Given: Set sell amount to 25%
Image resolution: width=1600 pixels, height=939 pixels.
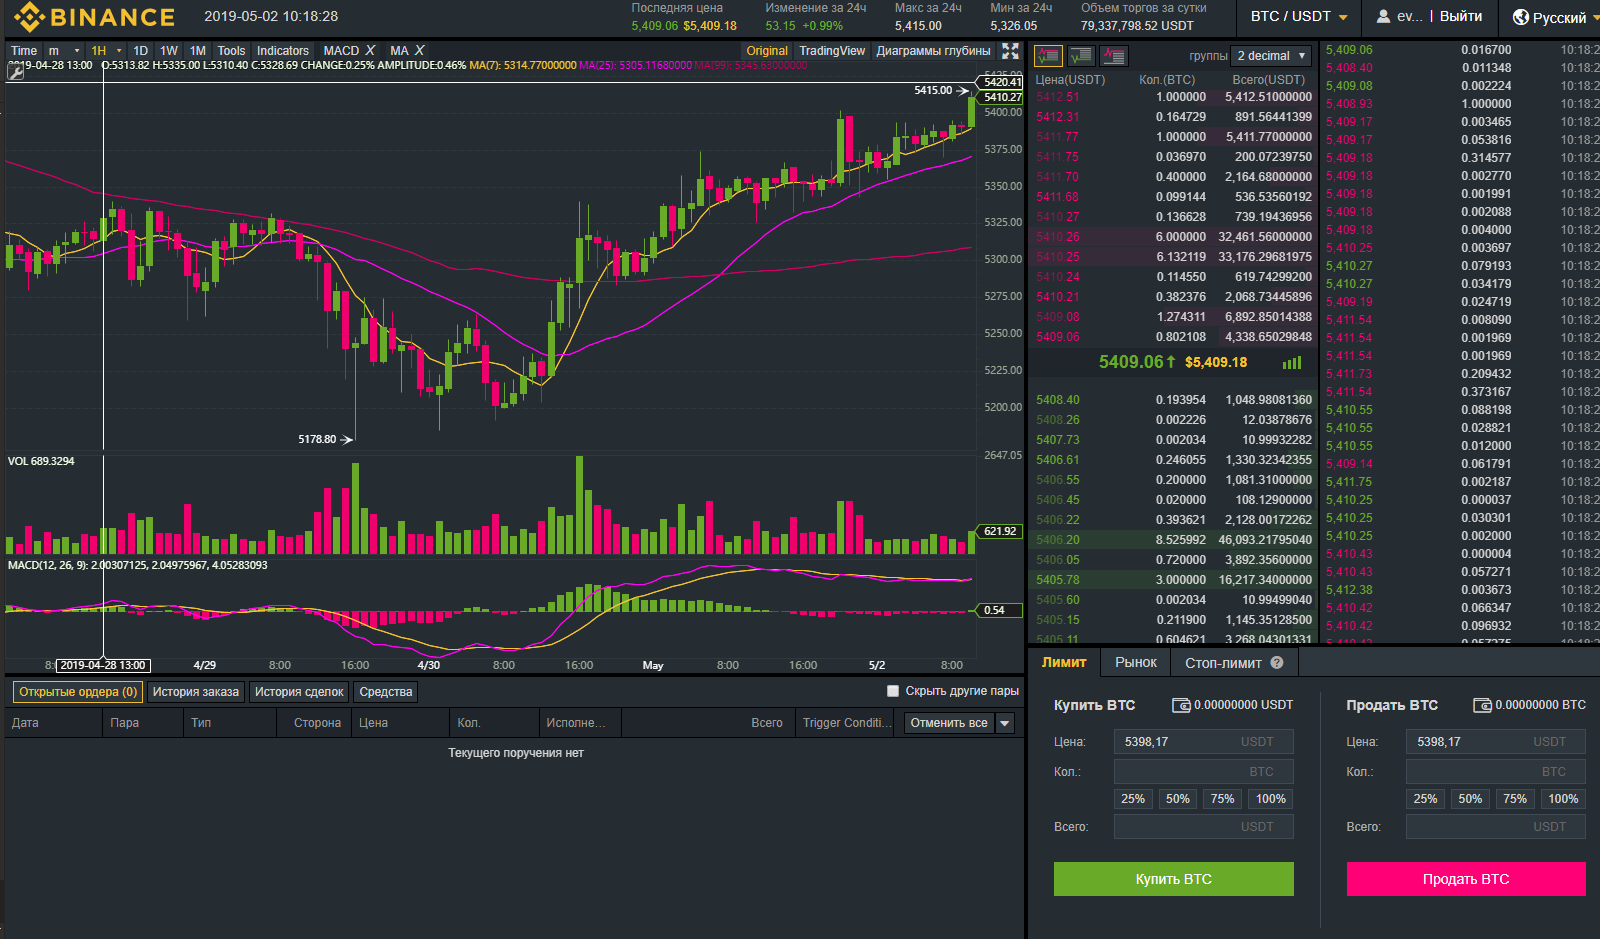Looking at the screenshot, I should click(1425, 799).
